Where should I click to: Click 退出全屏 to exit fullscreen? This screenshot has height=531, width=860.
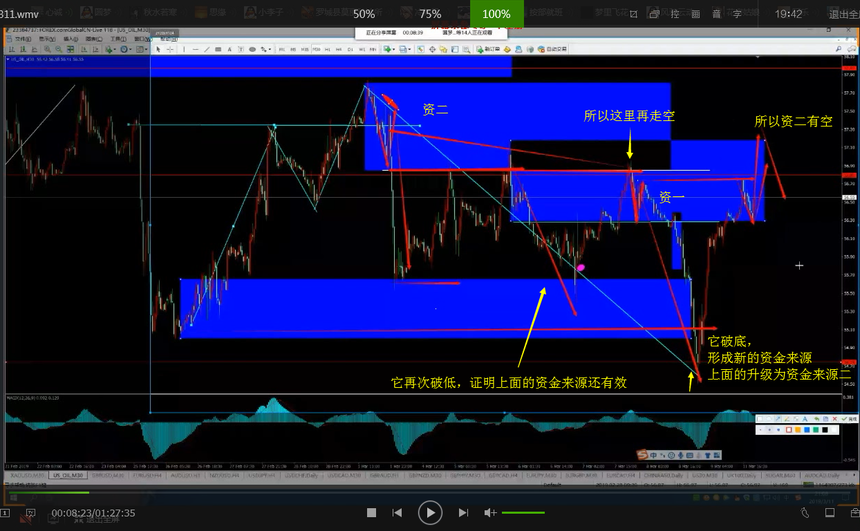point(844,14)
